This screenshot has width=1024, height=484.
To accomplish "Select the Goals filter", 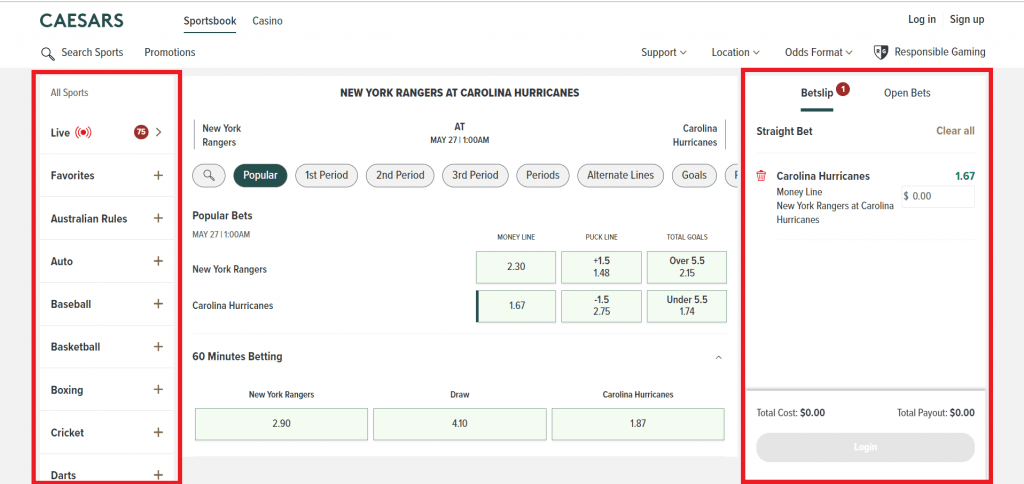I will [x=694, y=175].
